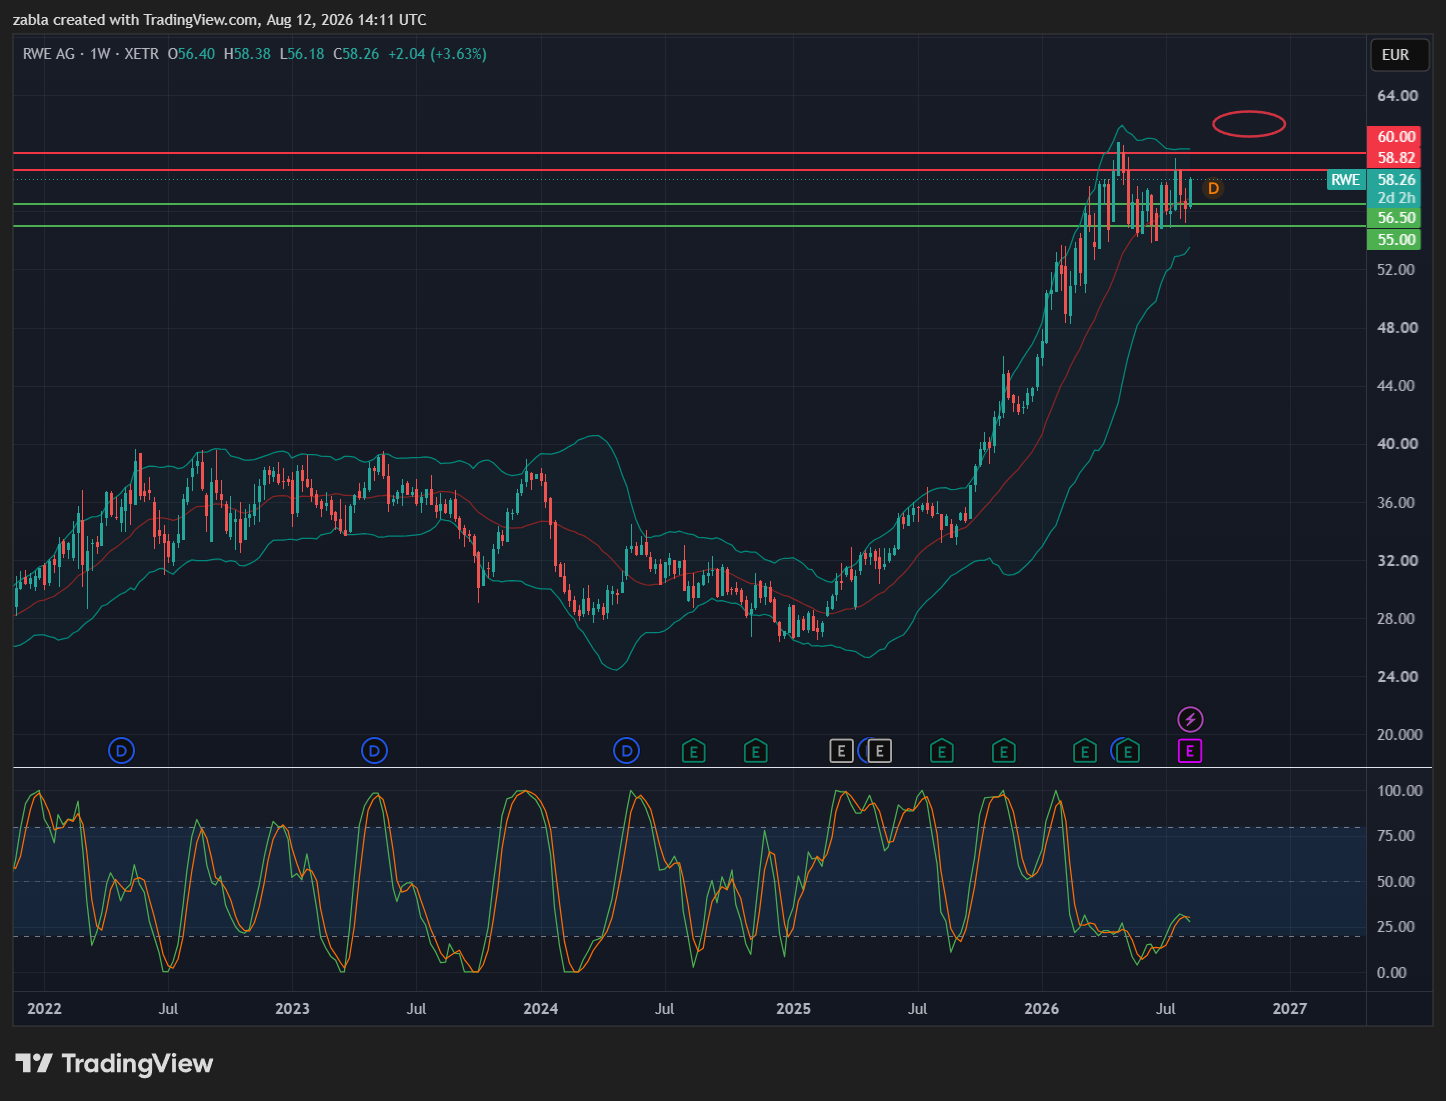The image size is (1446, 1101).
Task: Click the orange D icon beside the last candle
Action: tap(1213, 188)
